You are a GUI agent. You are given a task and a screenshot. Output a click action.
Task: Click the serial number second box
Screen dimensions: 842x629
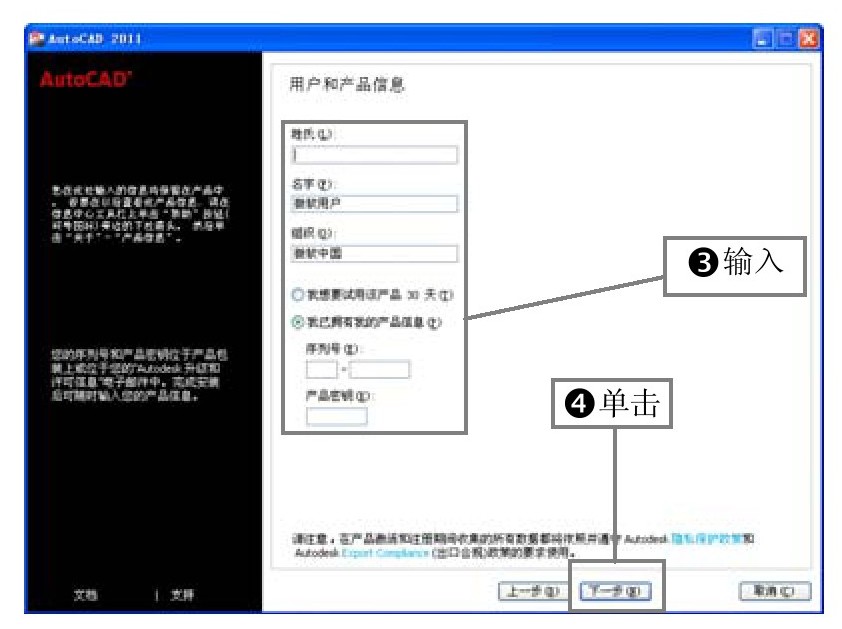click(379, 370)
